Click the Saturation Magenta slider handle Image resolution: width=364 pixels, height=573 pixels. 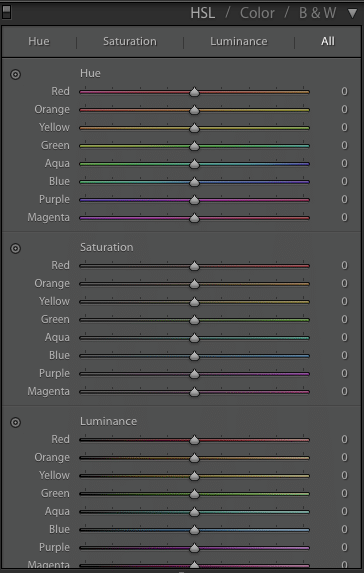point(194,392)
